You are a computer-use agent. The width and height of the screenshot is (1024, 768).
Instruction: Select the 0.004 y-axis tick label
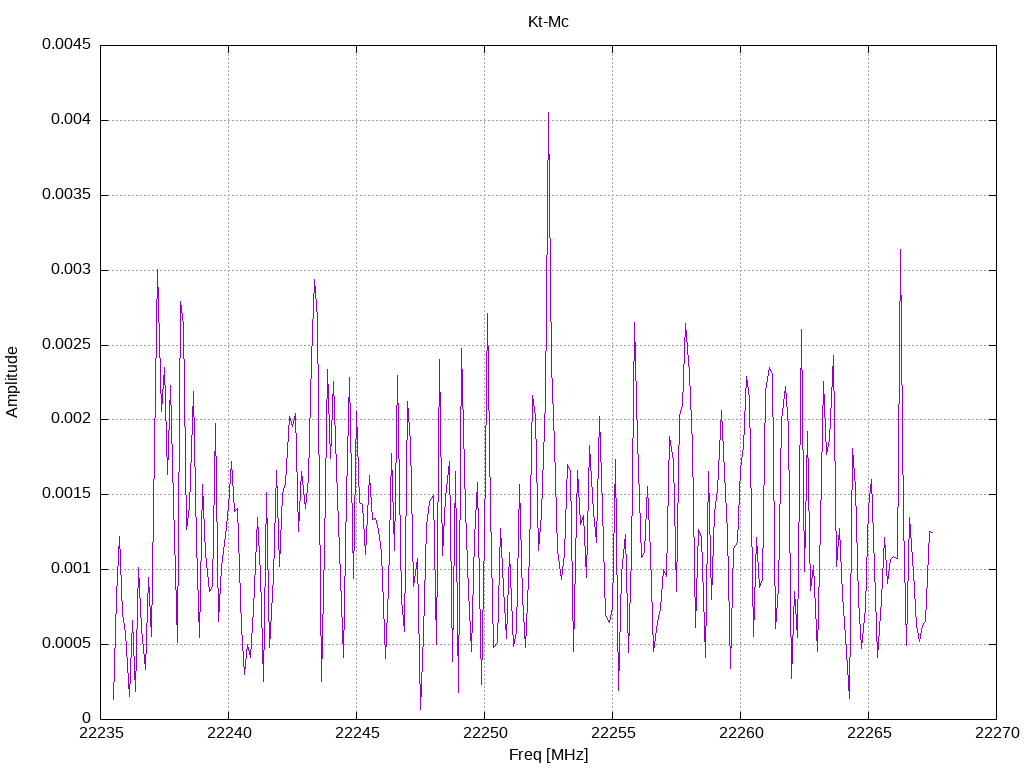coord(70,120)
